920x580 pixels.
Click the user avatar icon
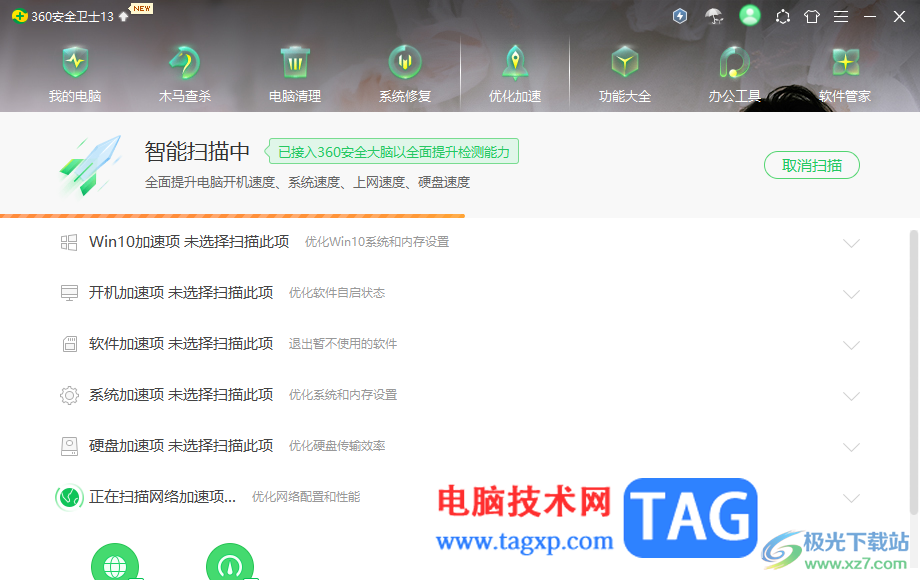click(x=749, y=16)
